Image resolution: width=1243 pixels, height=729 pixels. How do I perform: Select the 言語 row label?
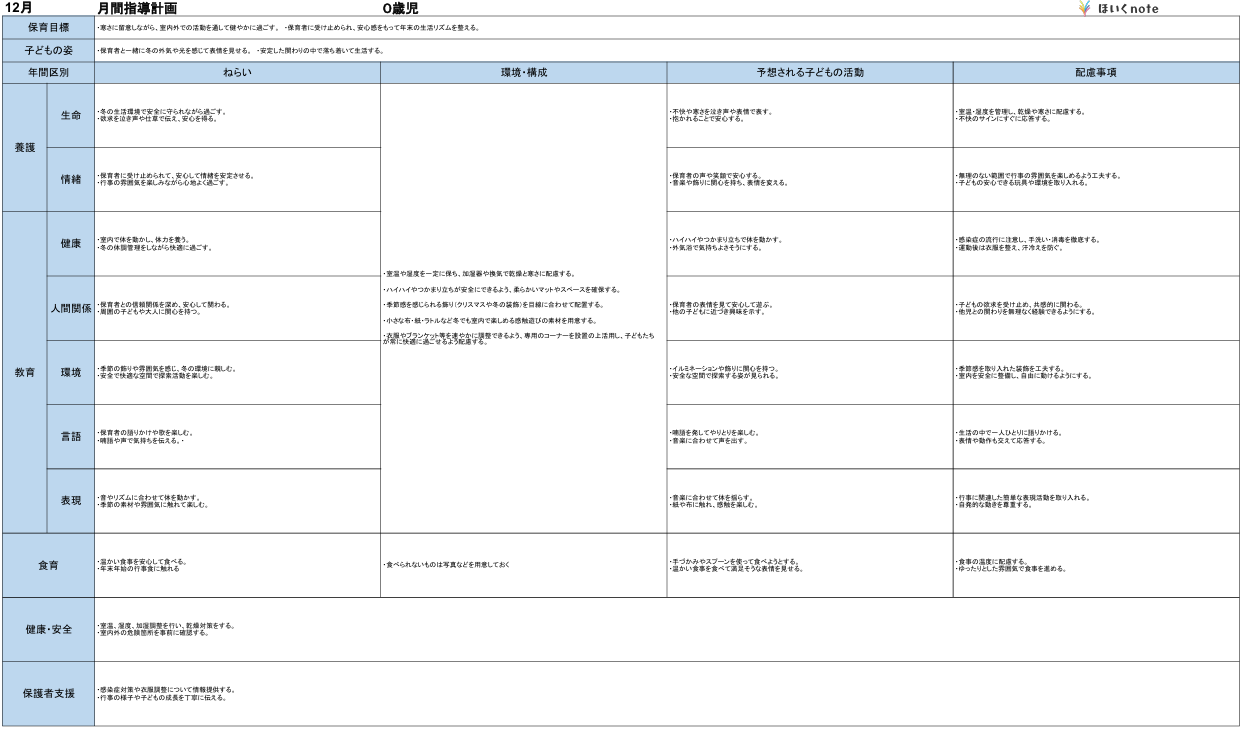(71, 436)
